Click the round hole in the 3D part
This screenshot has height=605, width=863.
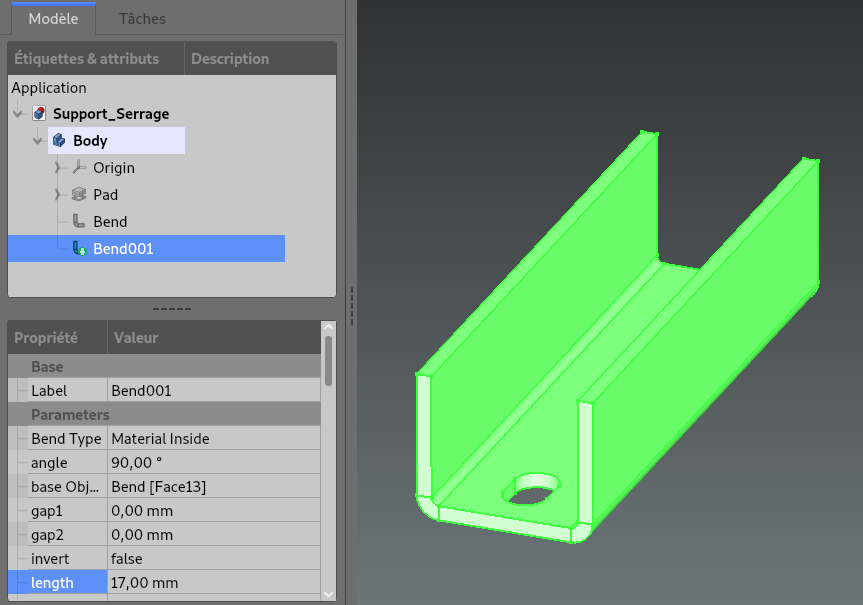pos(535,489)
